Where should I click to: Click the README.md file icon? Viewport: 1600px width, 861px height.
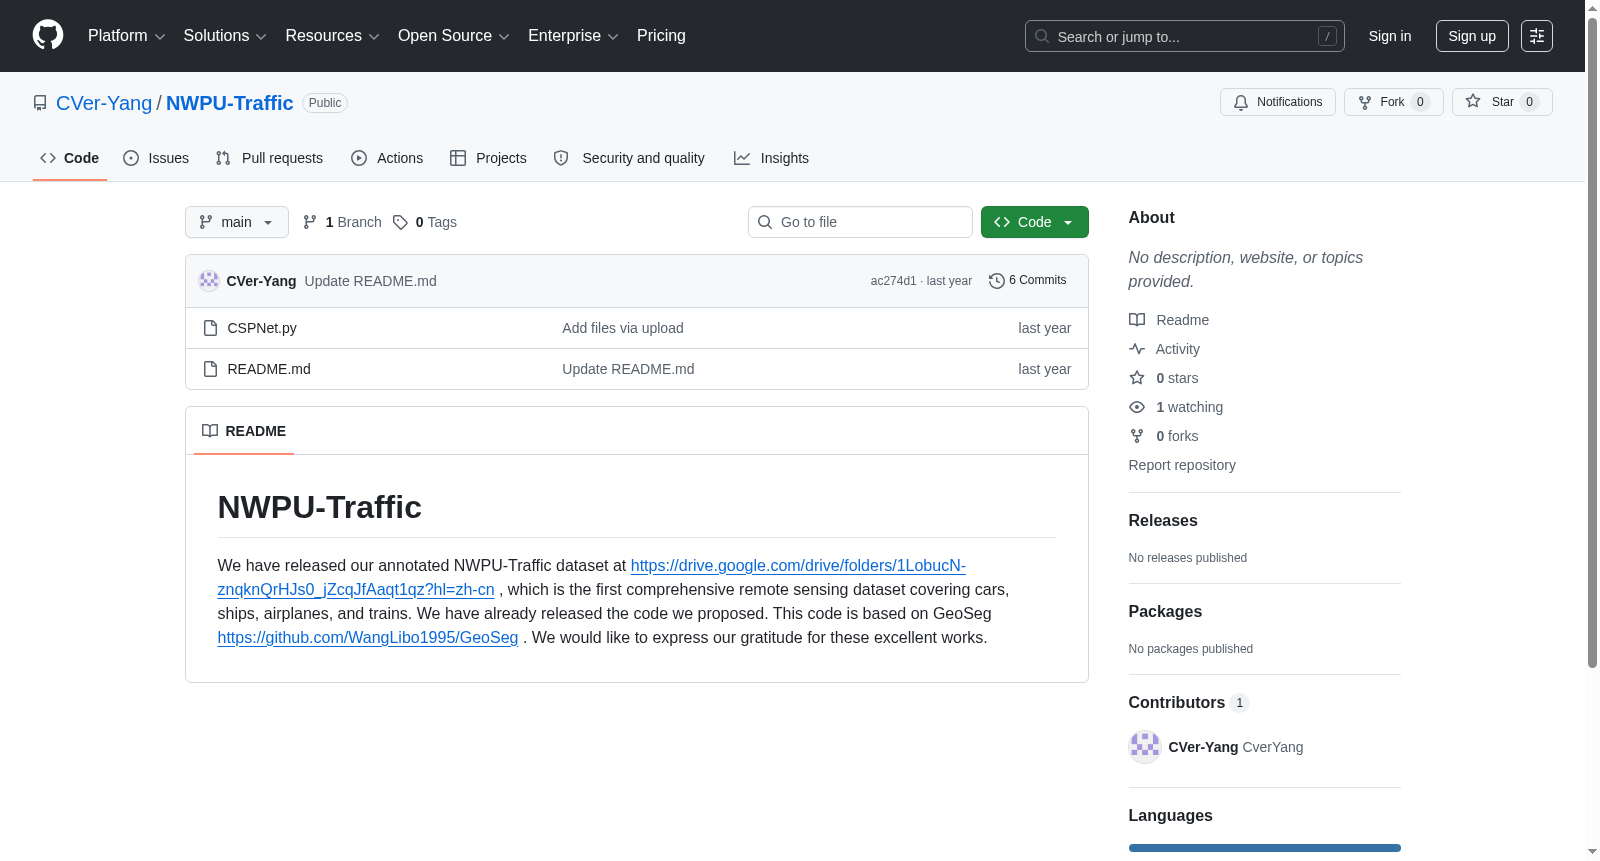pos(210,369)
